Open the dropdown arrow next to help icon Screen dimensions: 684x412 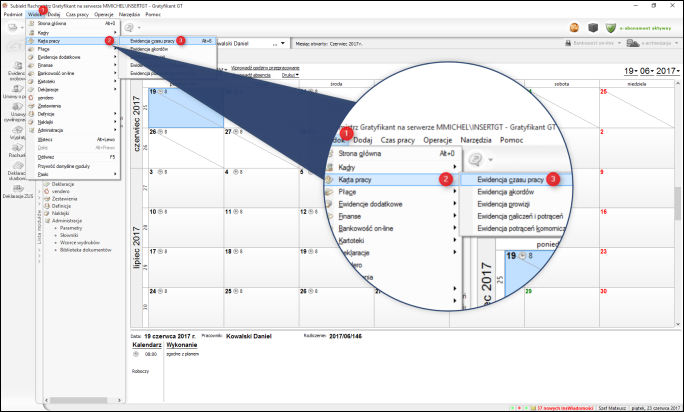click(x=139, y=27)
